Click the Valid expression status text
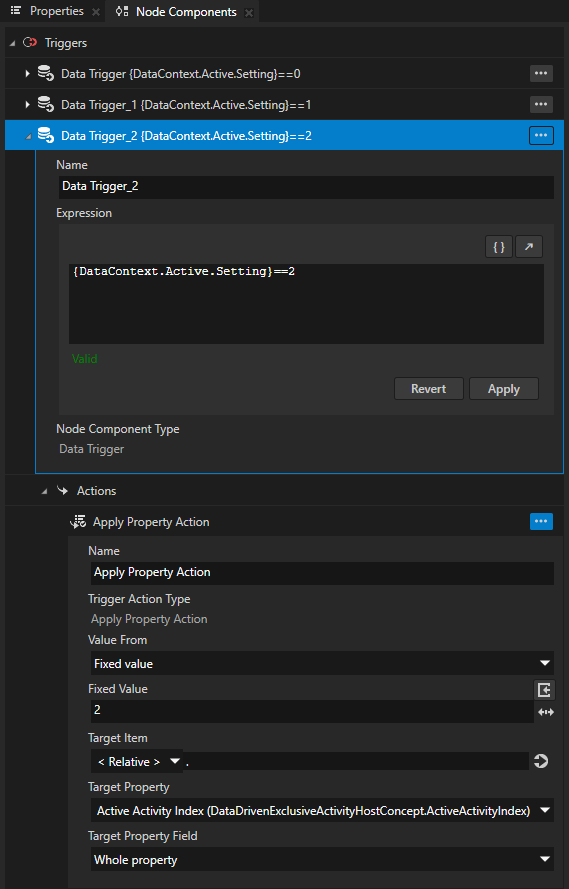Image resolution: width=569 pixels, height=889 pixels. 84,359
